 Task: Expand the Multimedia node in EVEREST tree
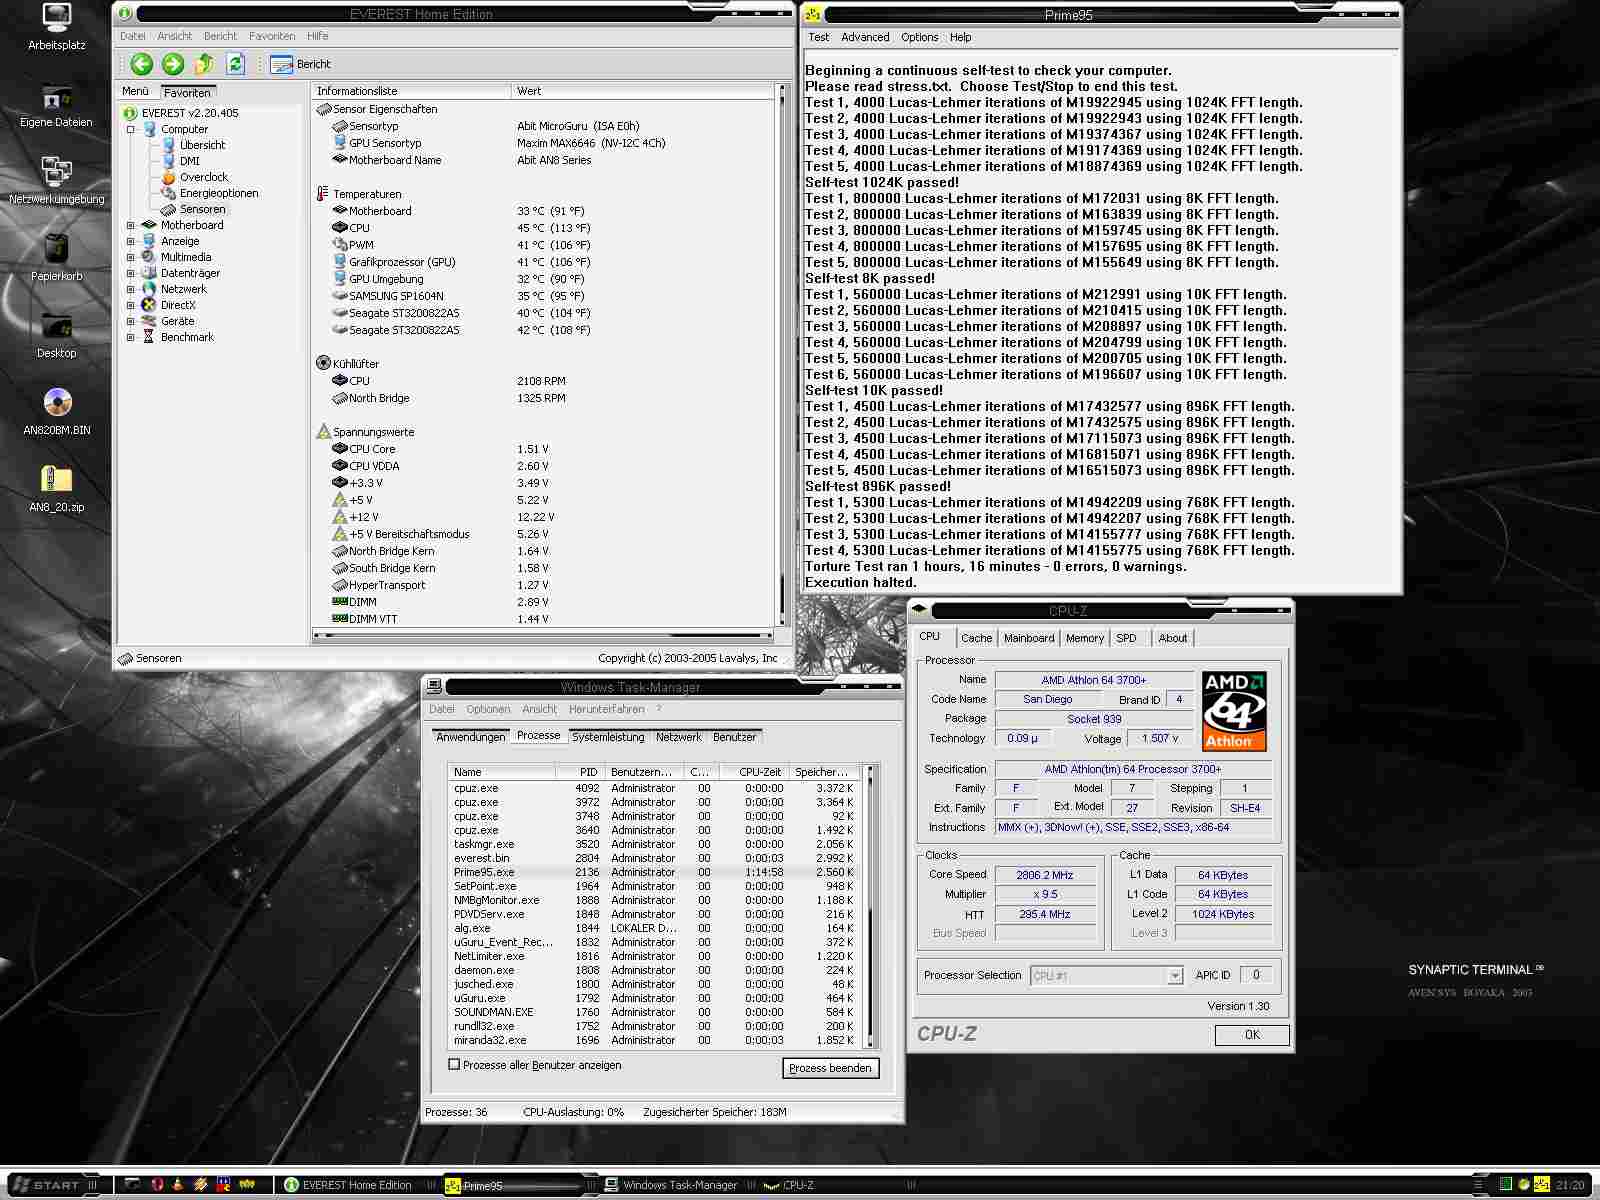[130, 257]
